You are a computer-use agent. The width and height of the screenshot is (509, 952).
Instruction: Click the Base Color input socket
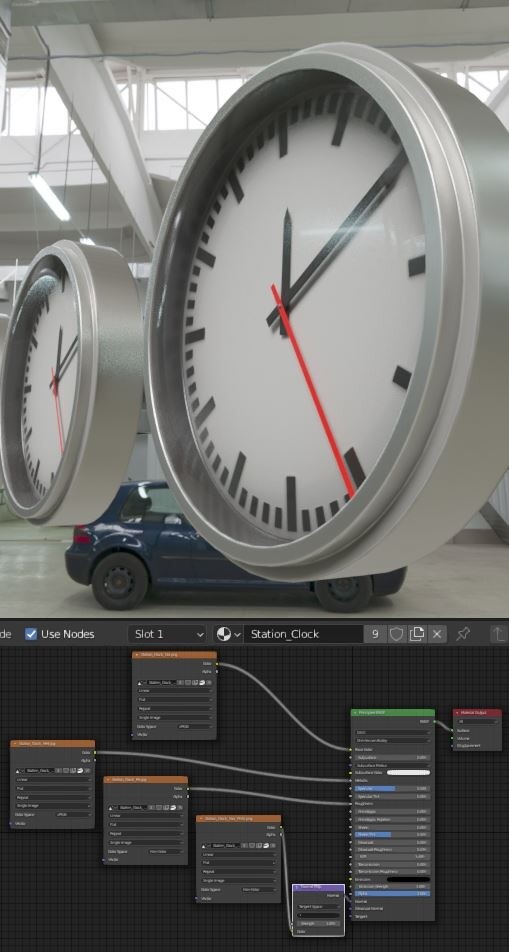tap(350, 749)
